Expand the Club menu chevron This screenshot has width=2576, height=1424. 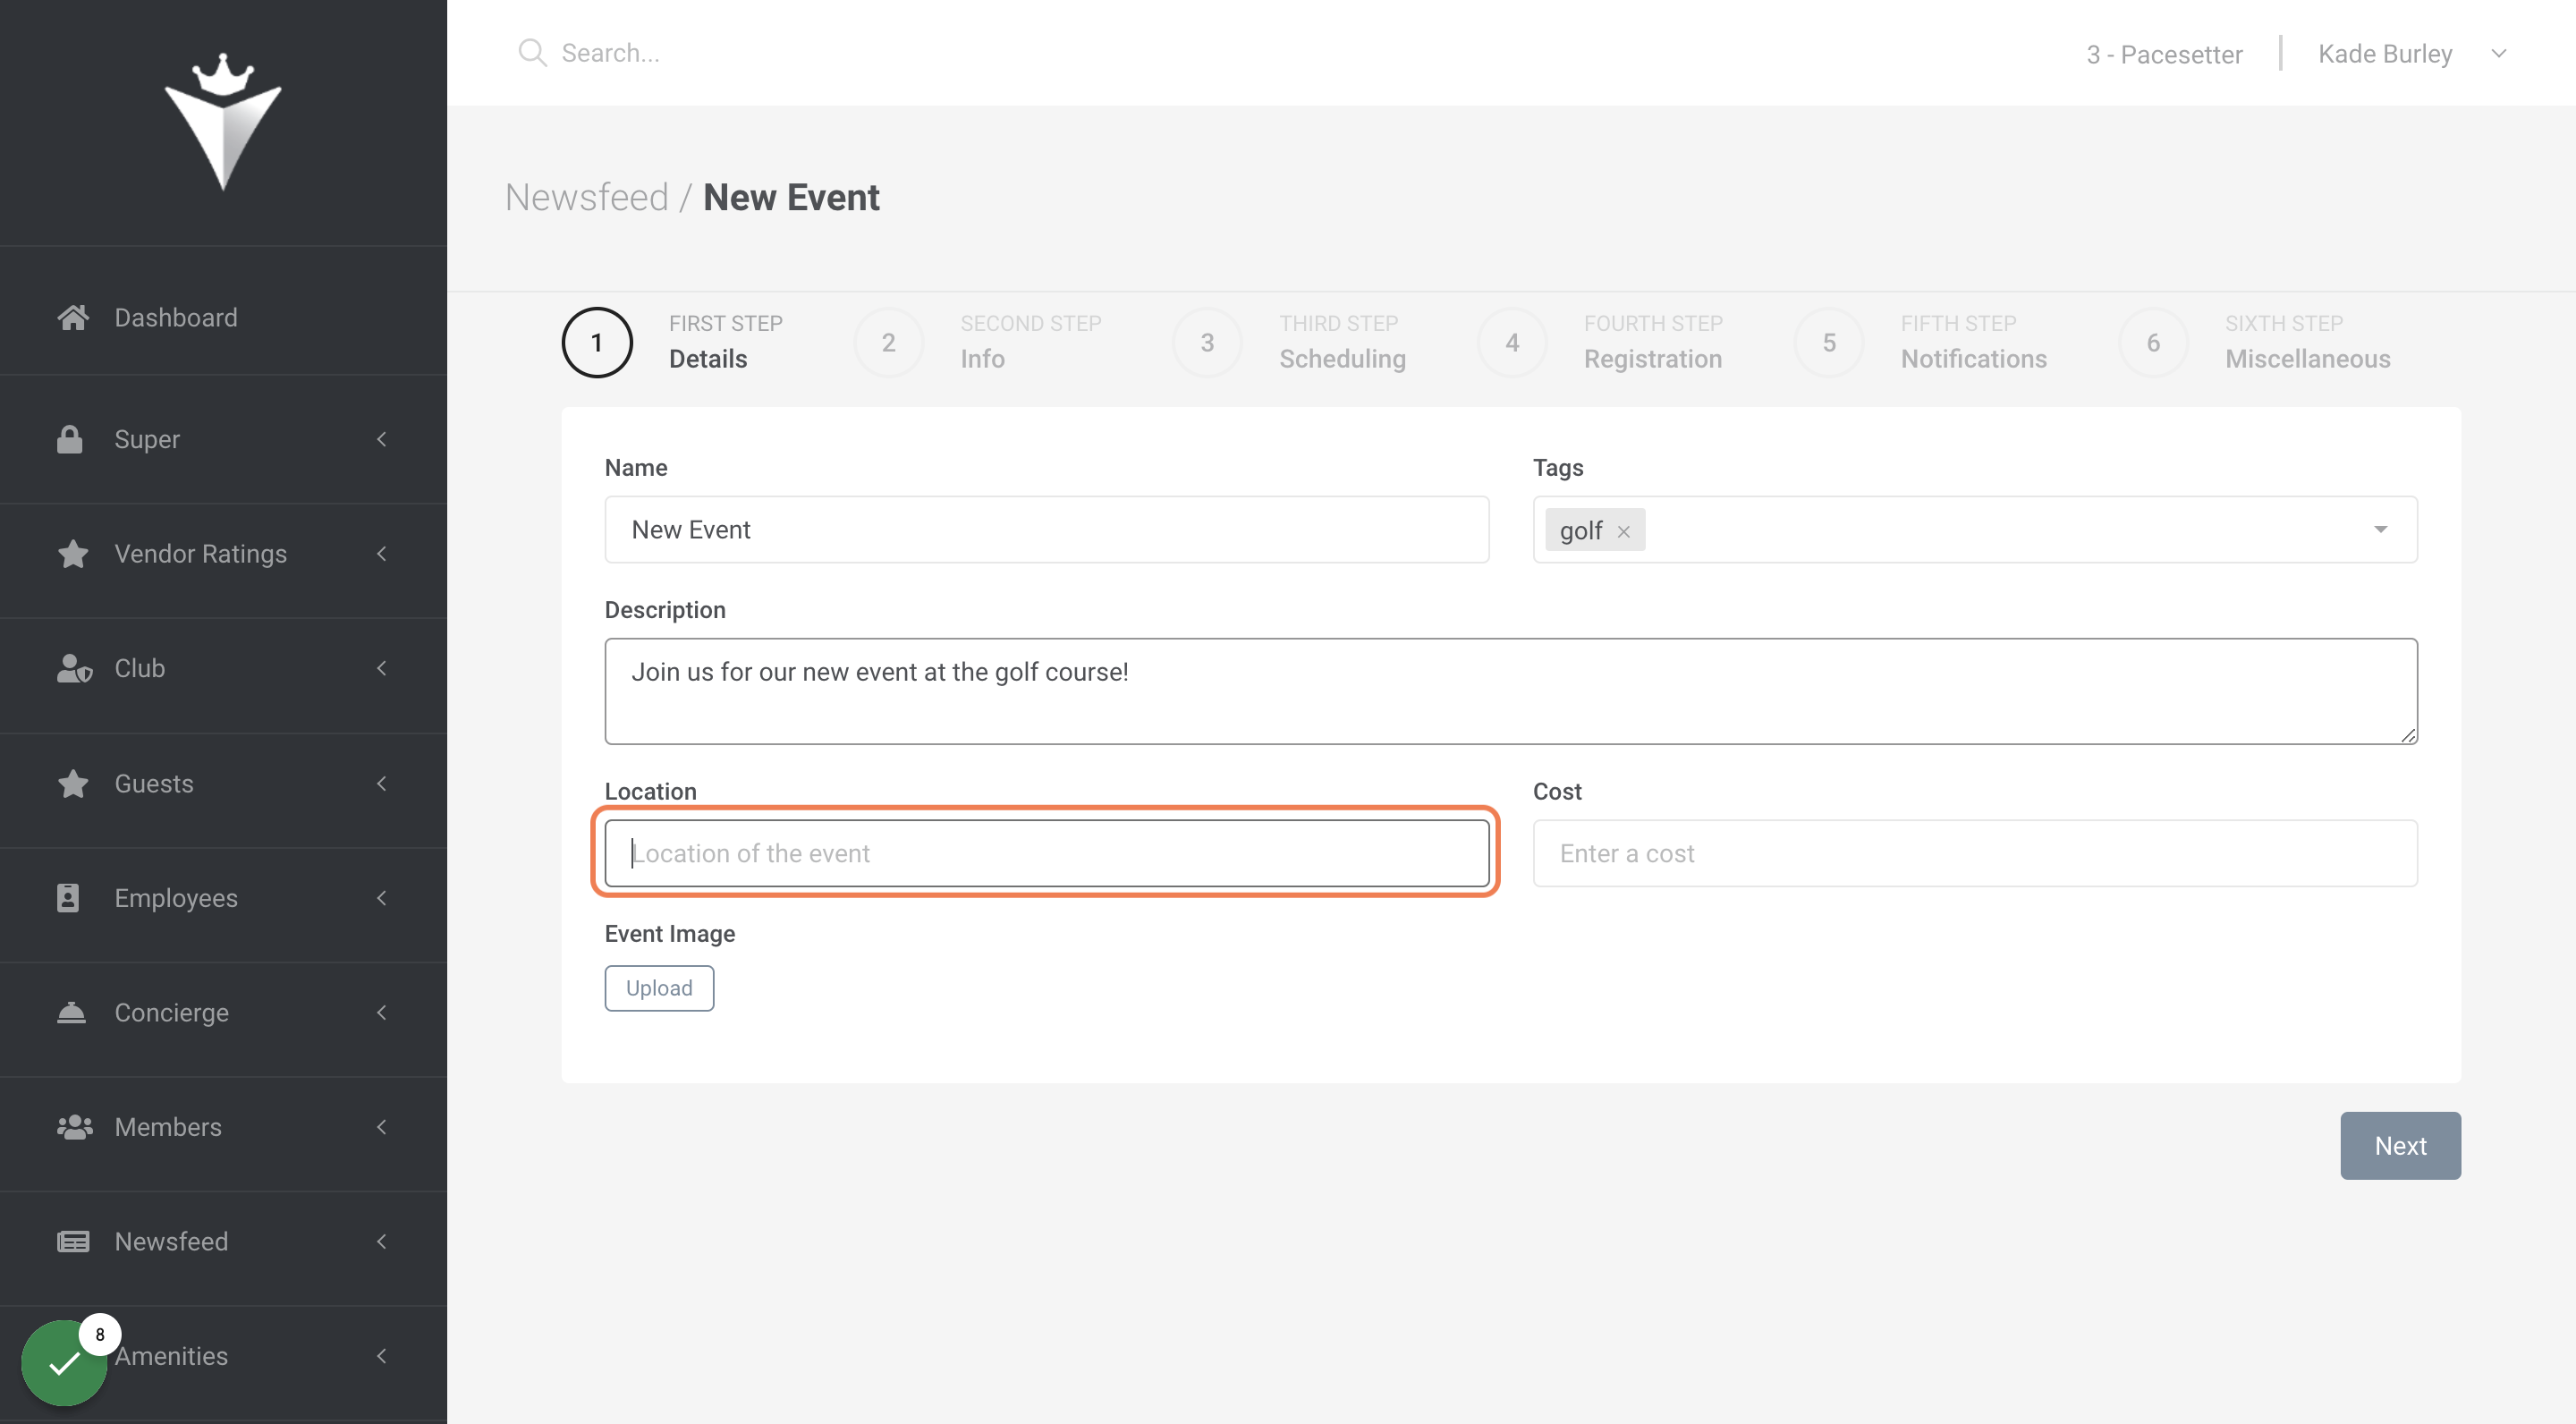(381, 668)
